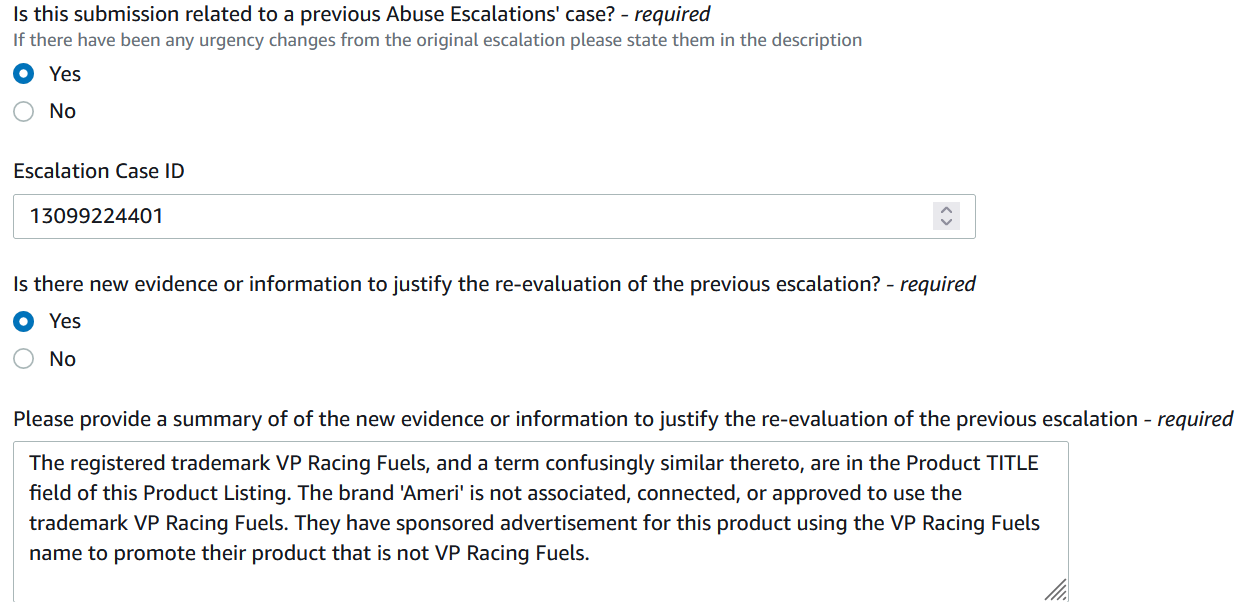Select No for previous Abuse Escalations case
The image size is (1238, 602).
click(x=25, y=111)
